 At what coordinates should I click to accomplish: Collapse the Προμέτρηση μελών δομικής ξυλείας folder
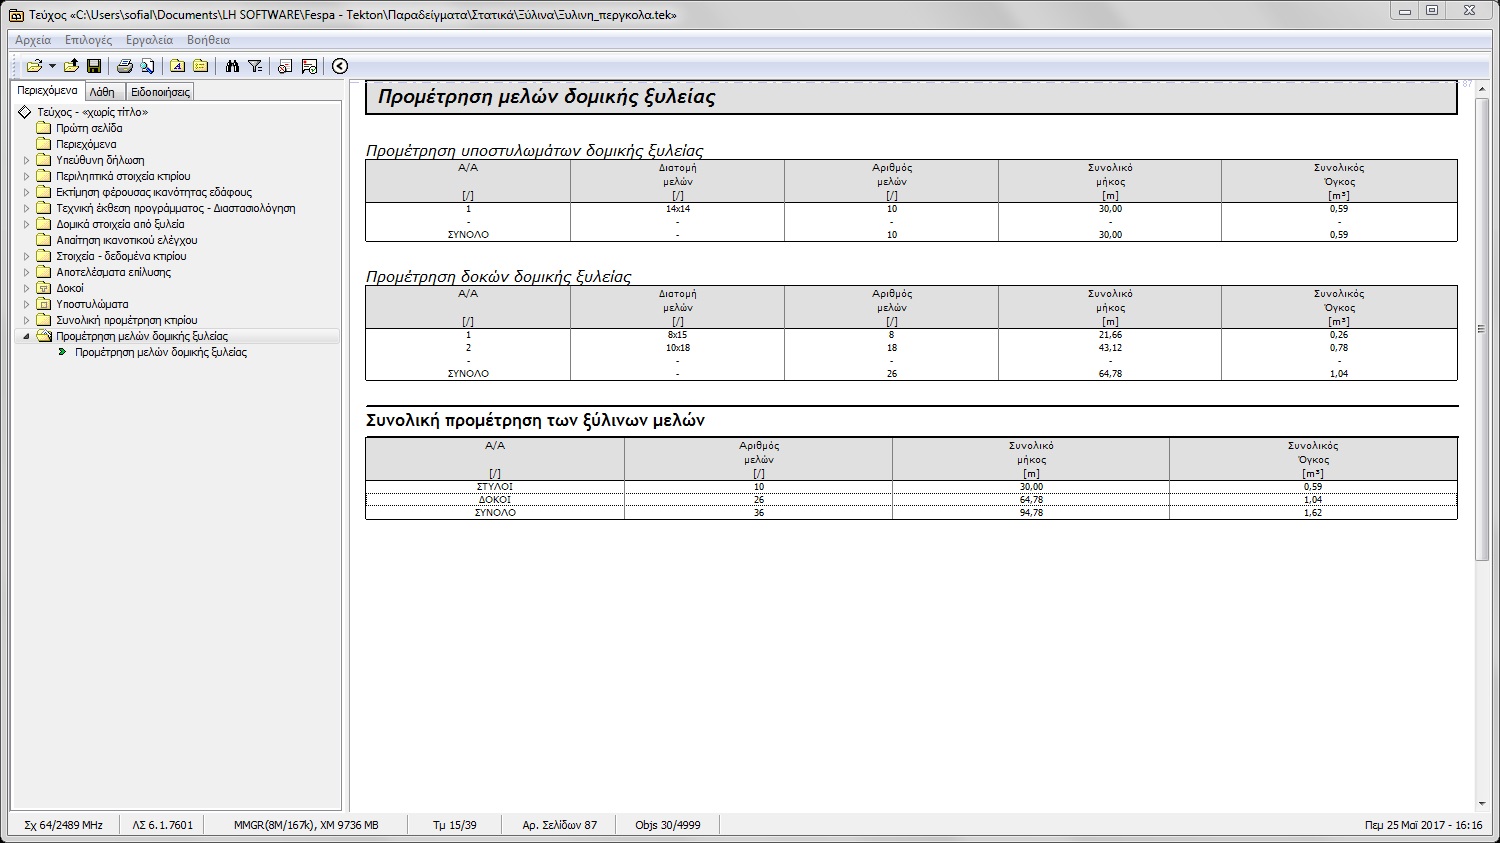[x=27, y=337]
